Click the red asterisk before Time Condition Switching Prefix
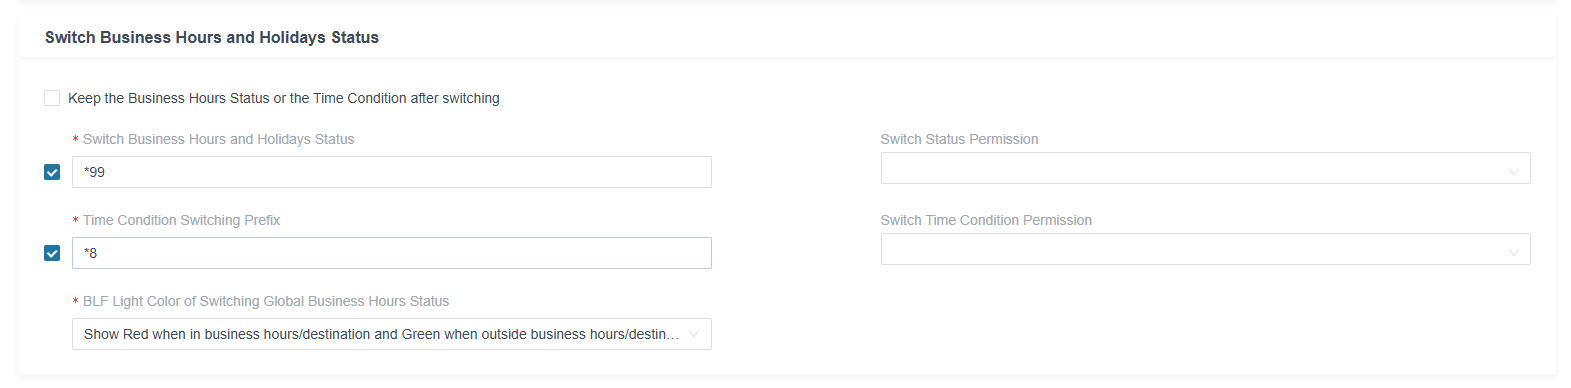Viewport: 1571px width, 388px height. [76, 221]
